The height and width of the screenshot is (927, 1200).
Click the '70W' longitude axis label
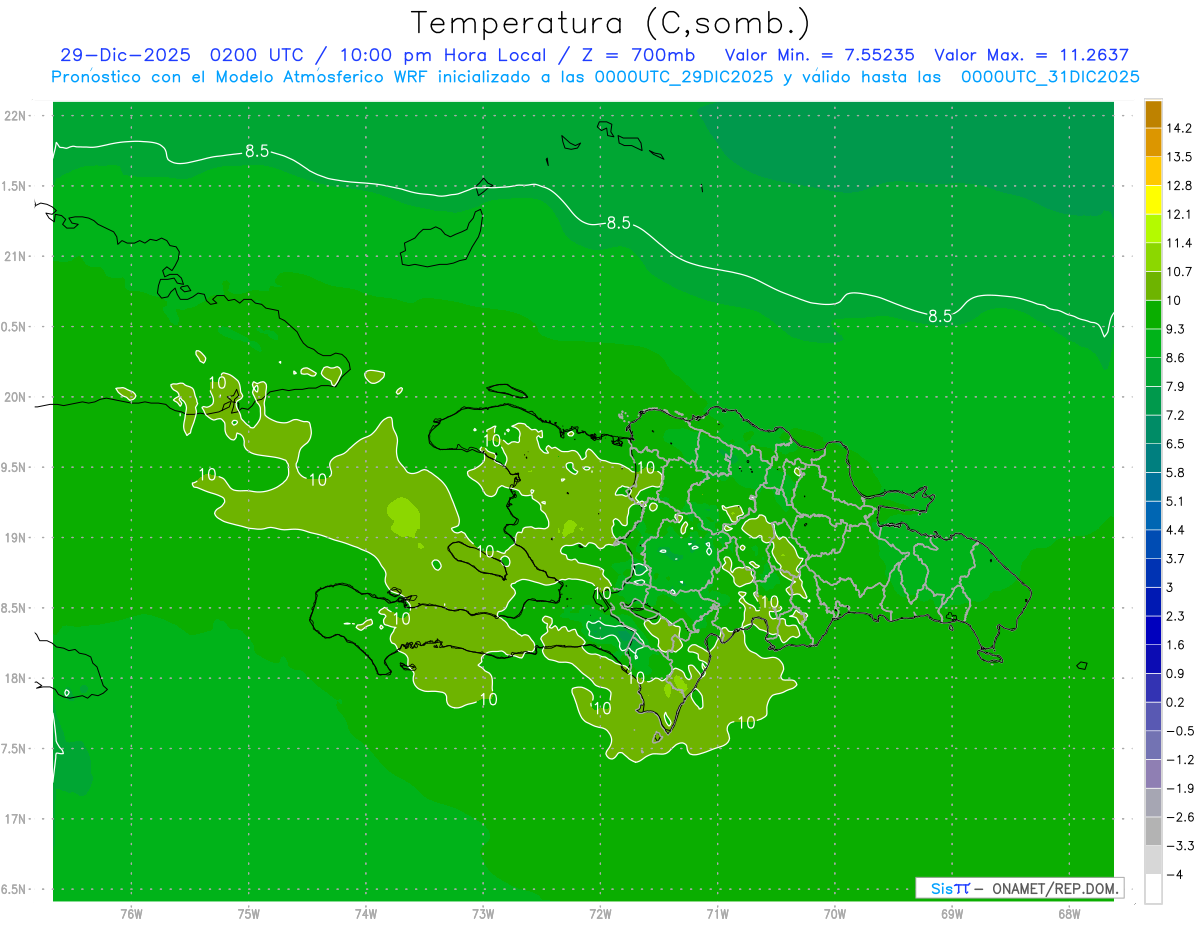[x=835, y=914]
